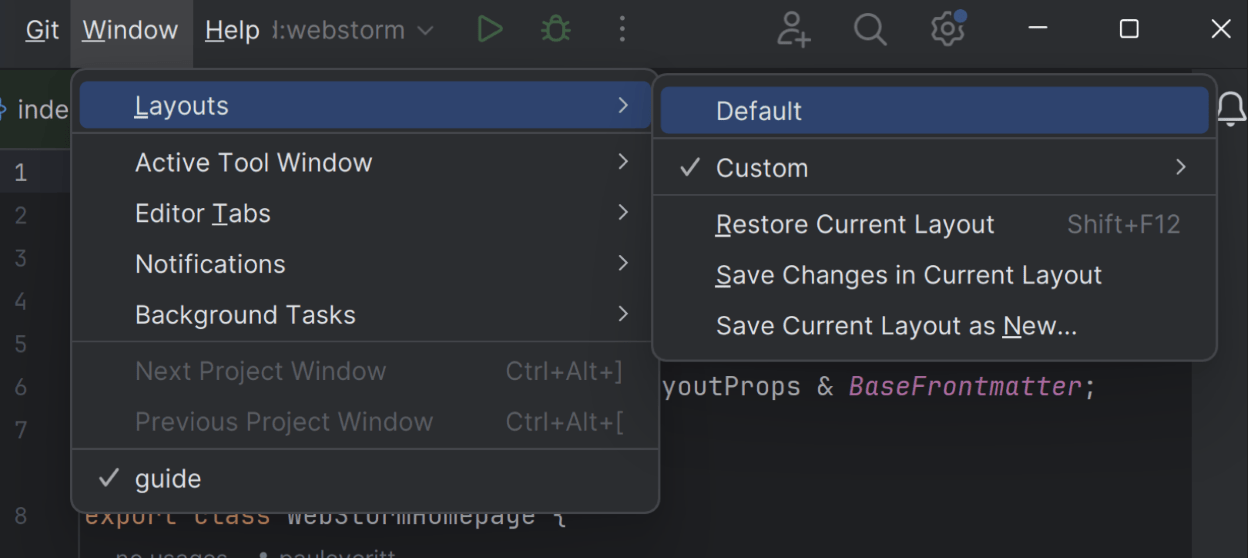The image size is (1248, 558).
Task: Choose the Default layout
Action: (759, 111)
